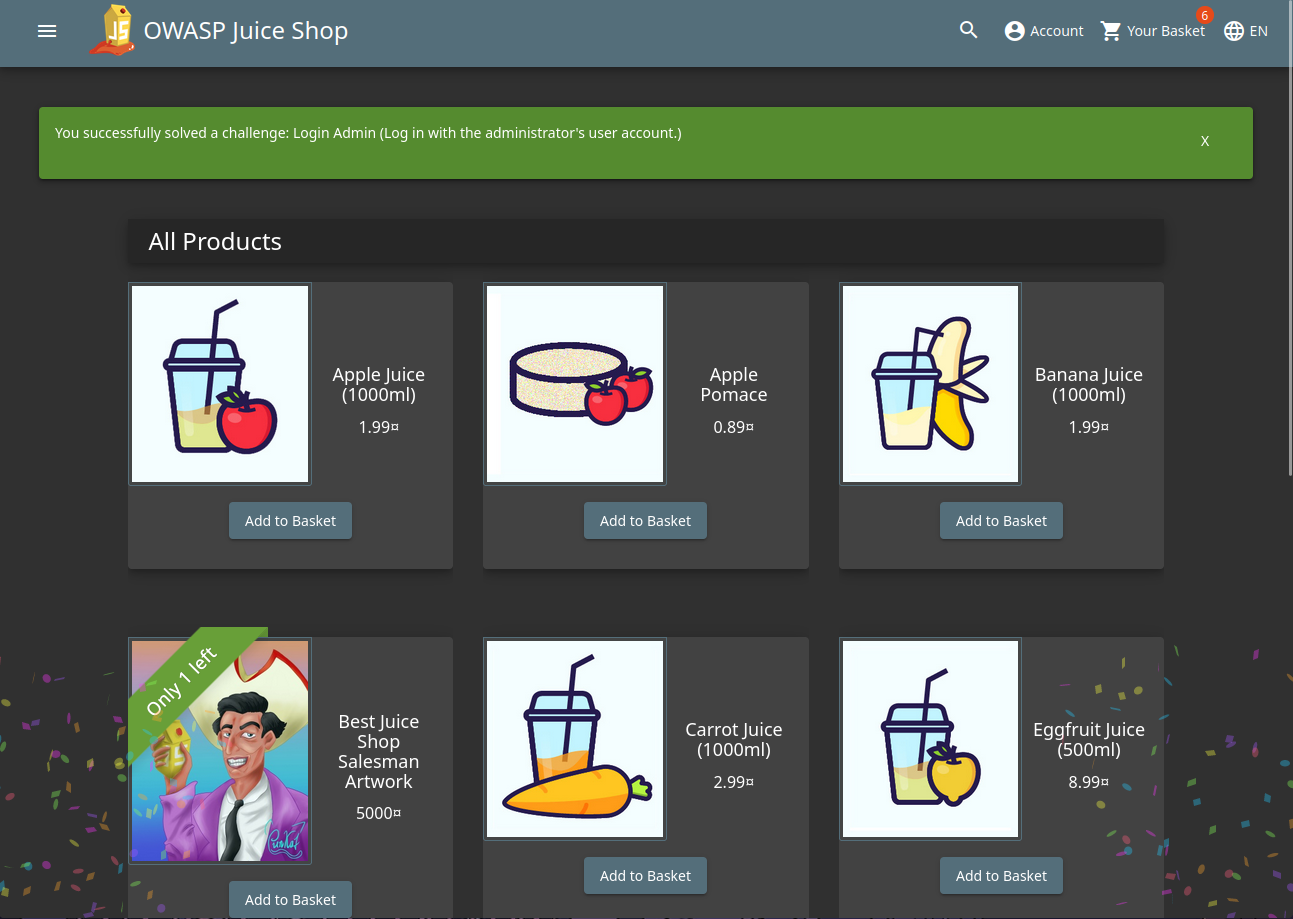Click the Juice Shop carton logo
The height and width of the screenshot is (919, 1293).
click(112, 30)
